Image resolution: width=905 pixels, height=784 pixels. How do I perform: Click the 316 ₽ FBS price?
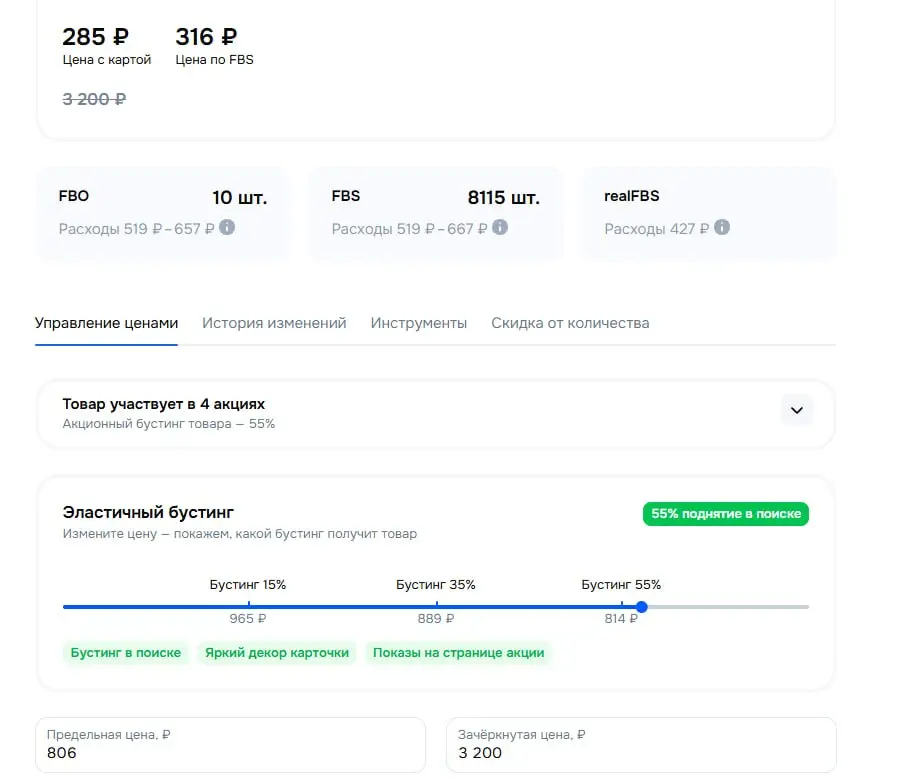point(206,37)
